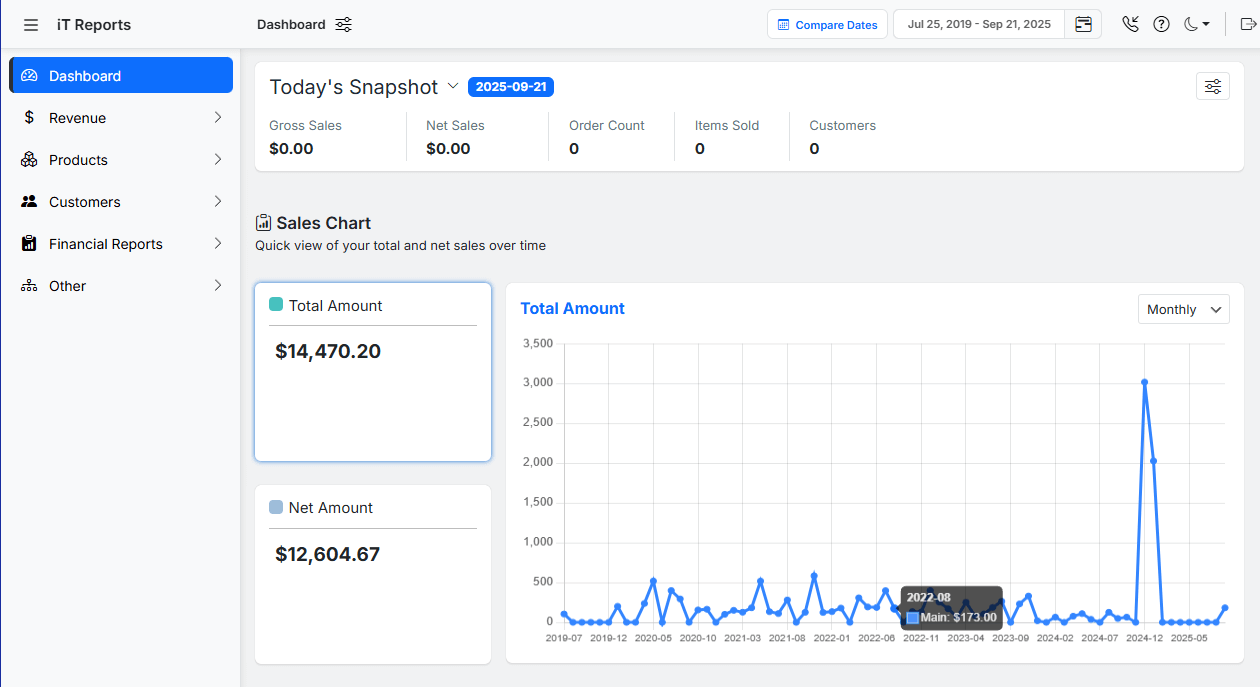
Task: Click the incoming call phone icon
Action: point(1130,25)
